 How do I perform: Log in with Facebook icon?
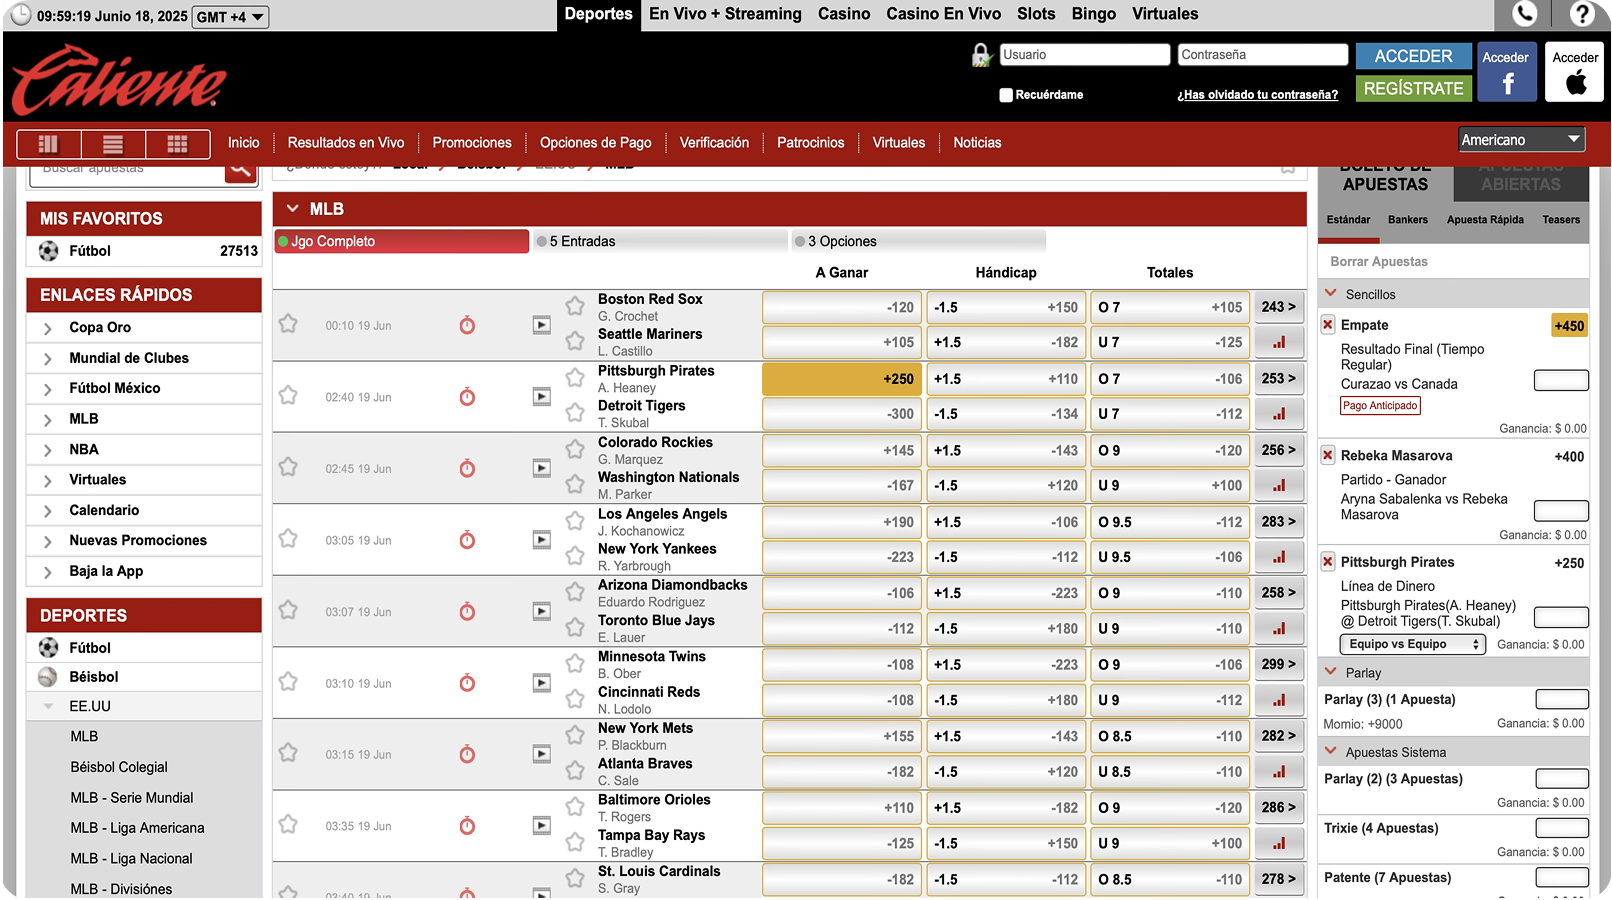coord(1507,73)
